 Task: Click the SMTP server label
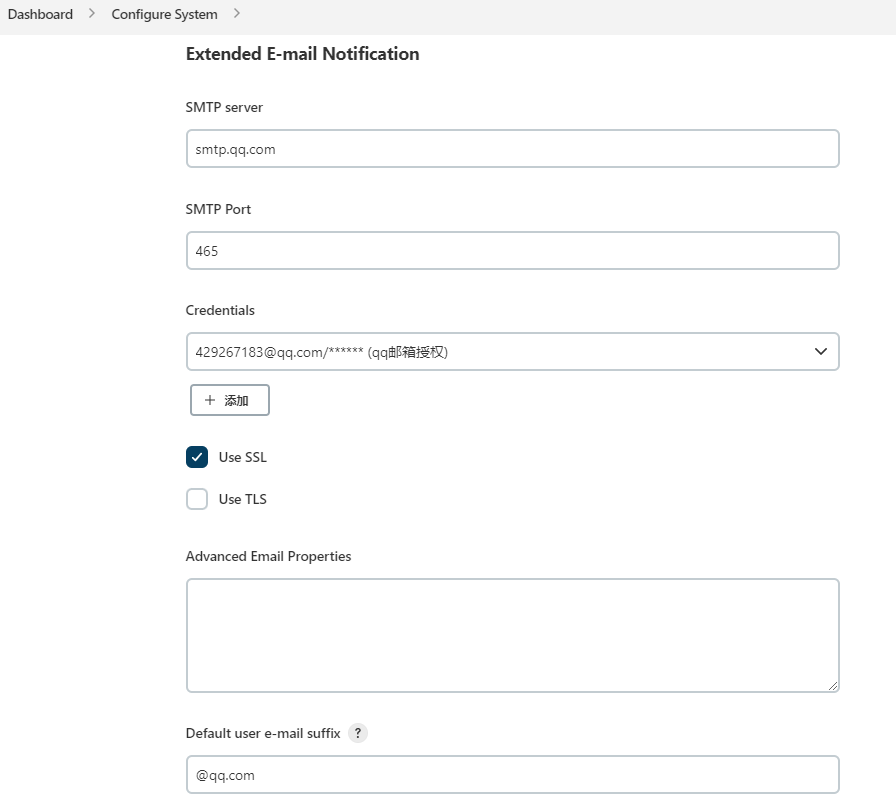[x=224, y=107]
